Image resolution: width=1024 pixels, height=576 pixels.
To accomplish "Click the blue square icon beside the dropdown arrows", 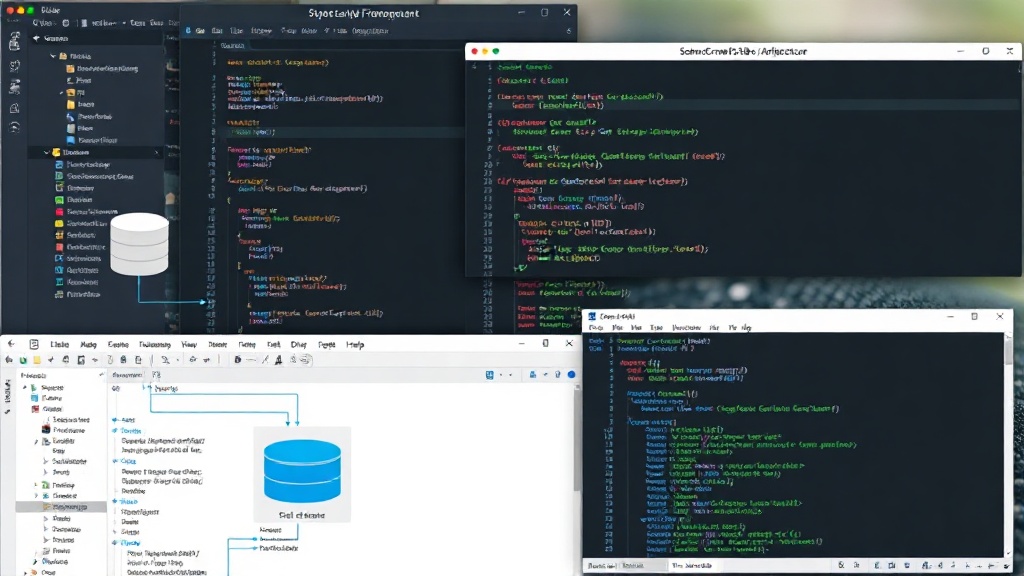I will [x=490, y=375].
